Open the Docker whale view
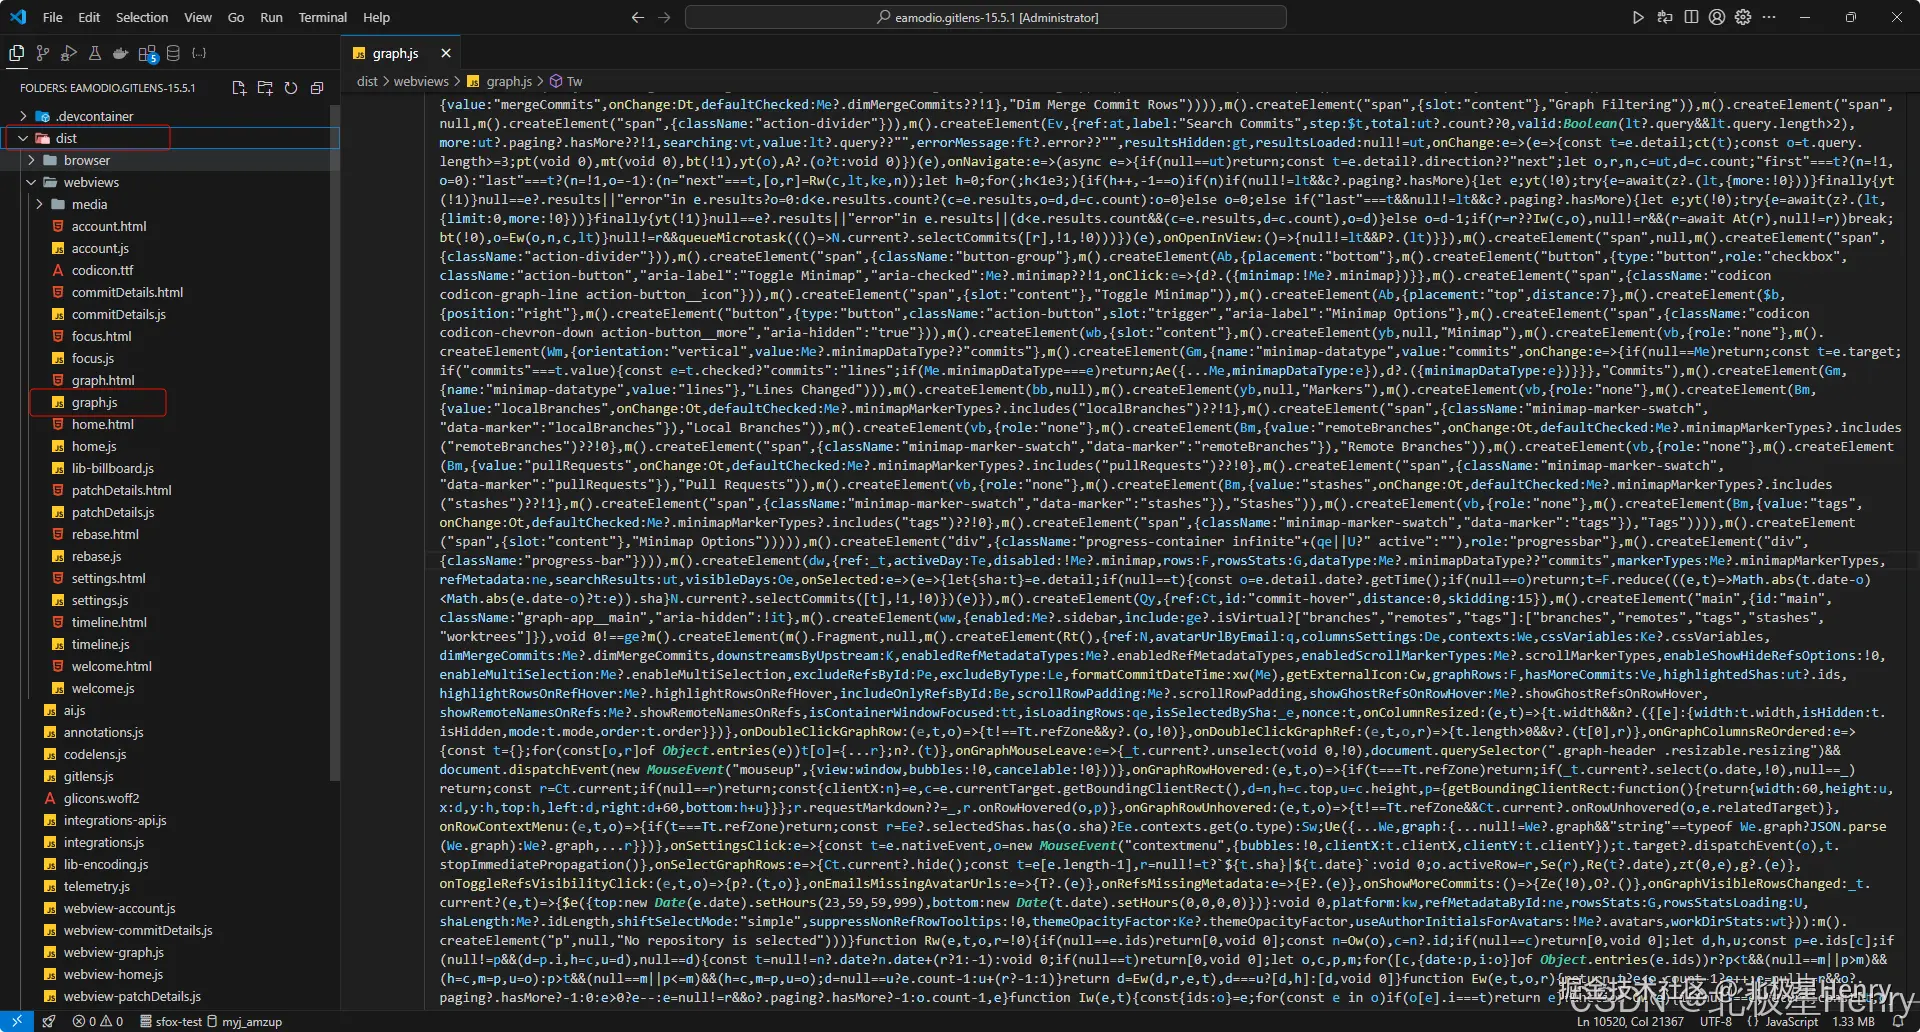Image resolution: width=1920 pixels, height=1032 pixels. pyautogui.click(x=121, y=53)
